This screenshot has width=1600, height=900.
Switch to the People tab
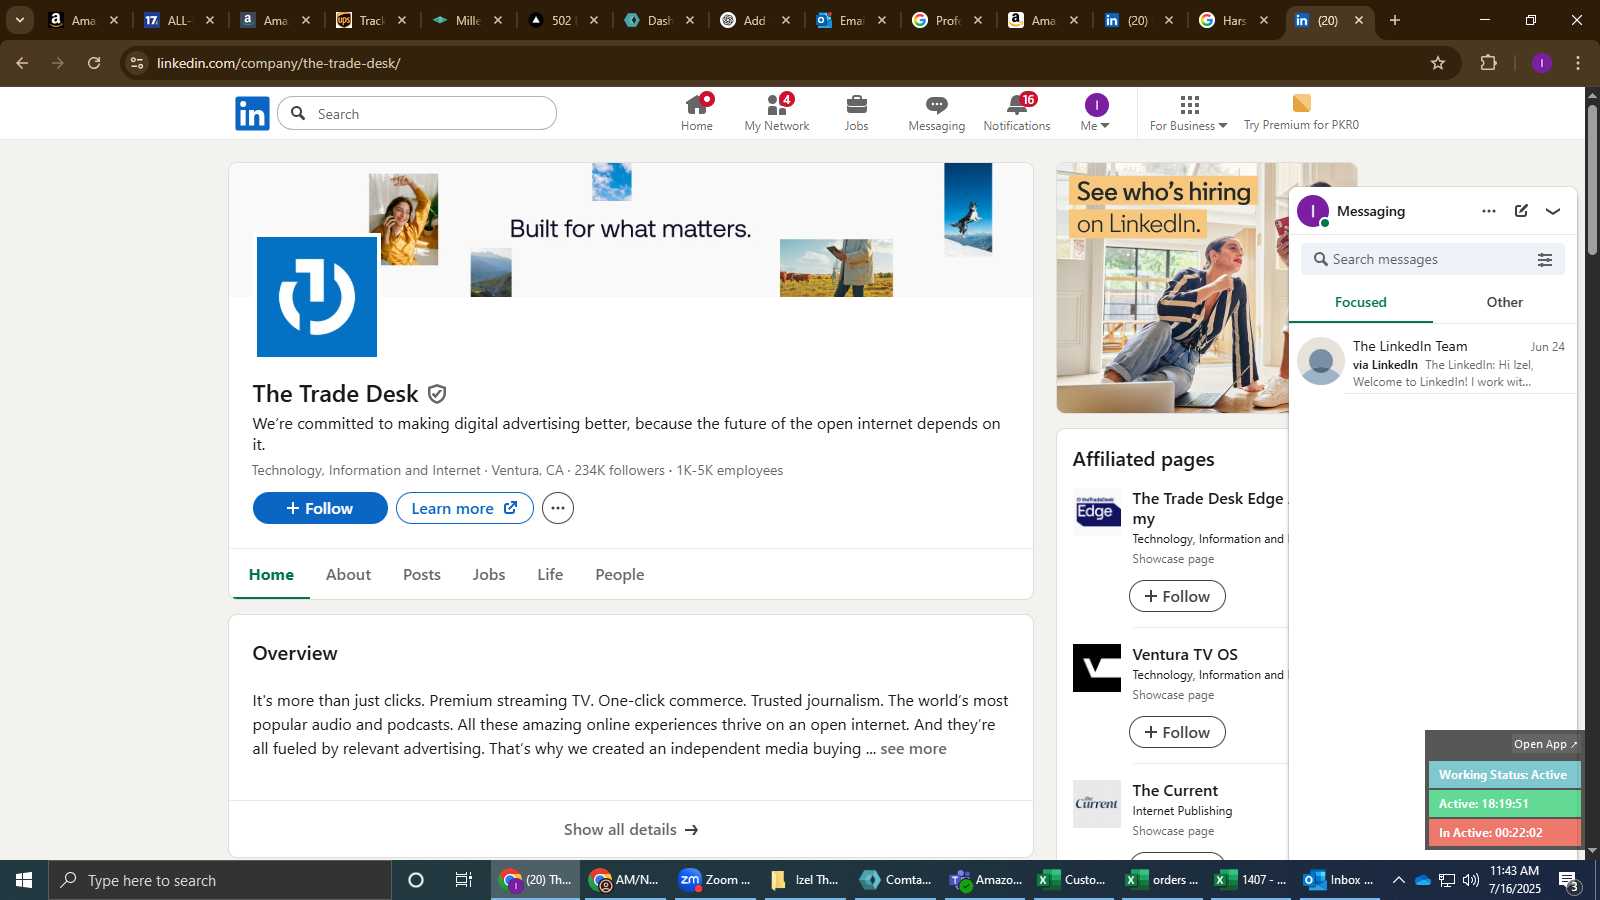point(620,575)
